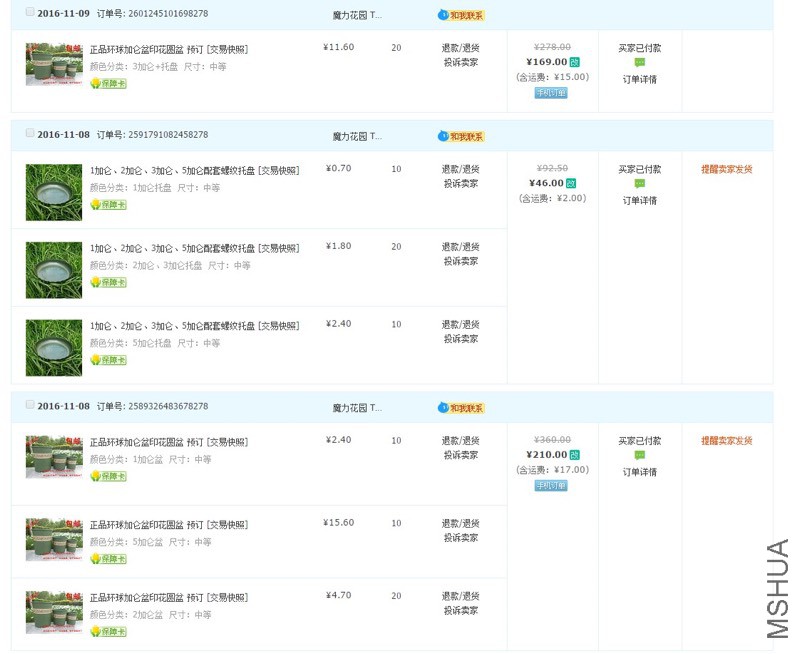The height and width of the screenshot is (654, 800).
Task: Click 提醒卖家发货 for the ¥210.00 order
Action: click(x=727, y=441)
